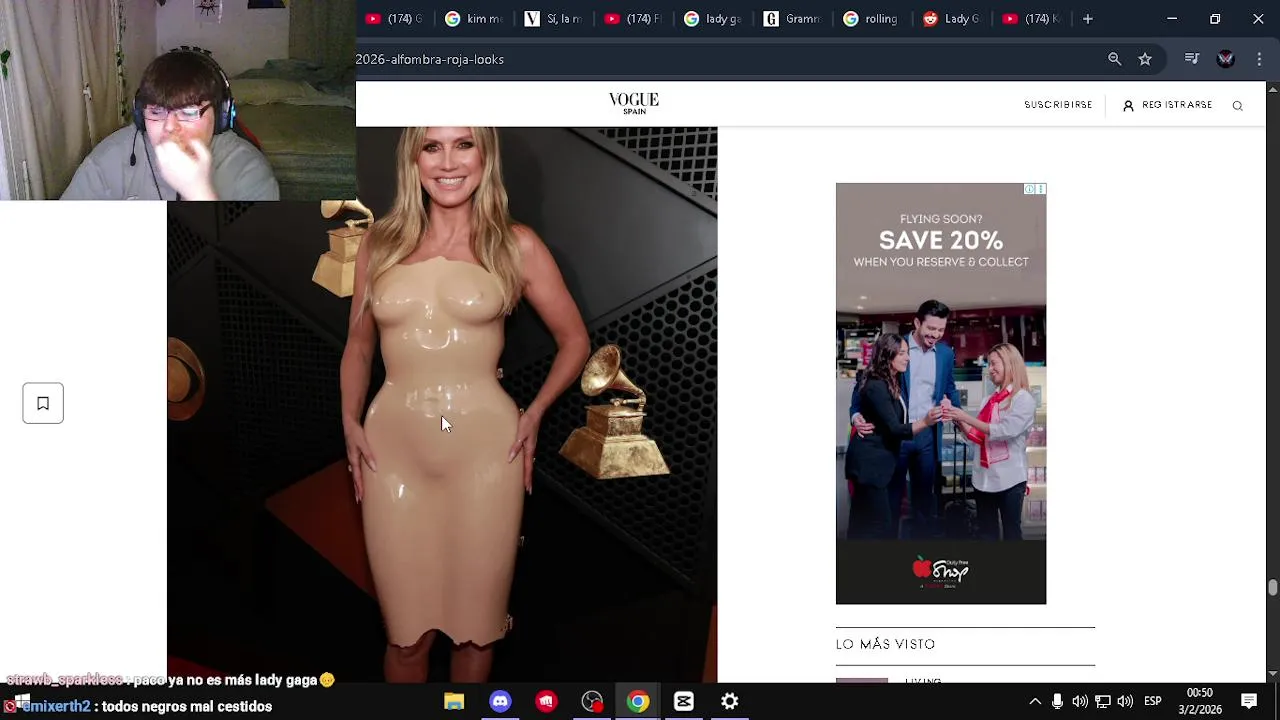Click the page scrollbar up arrow

(1272, 90)
